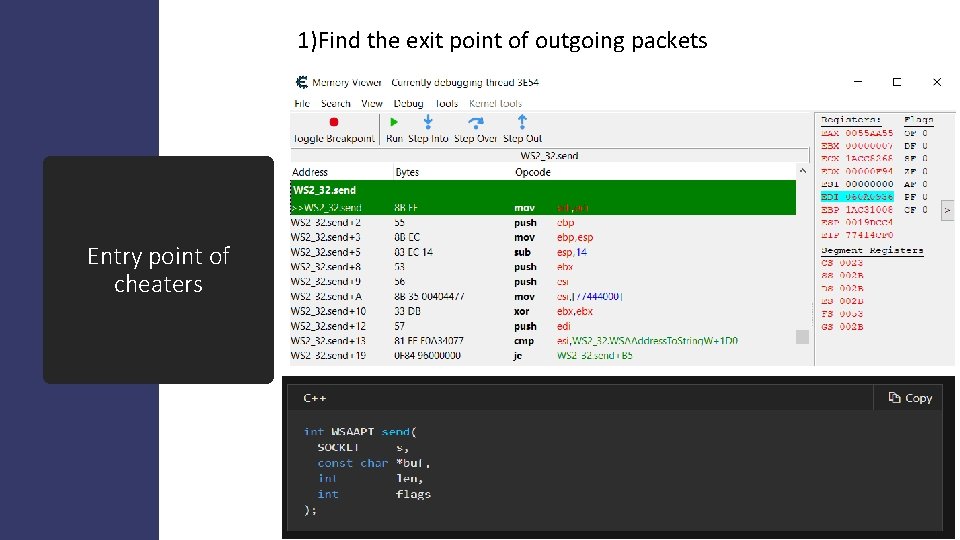Click the Step Out icon
The image size is (960, 540).
click(x=521, y=122)
